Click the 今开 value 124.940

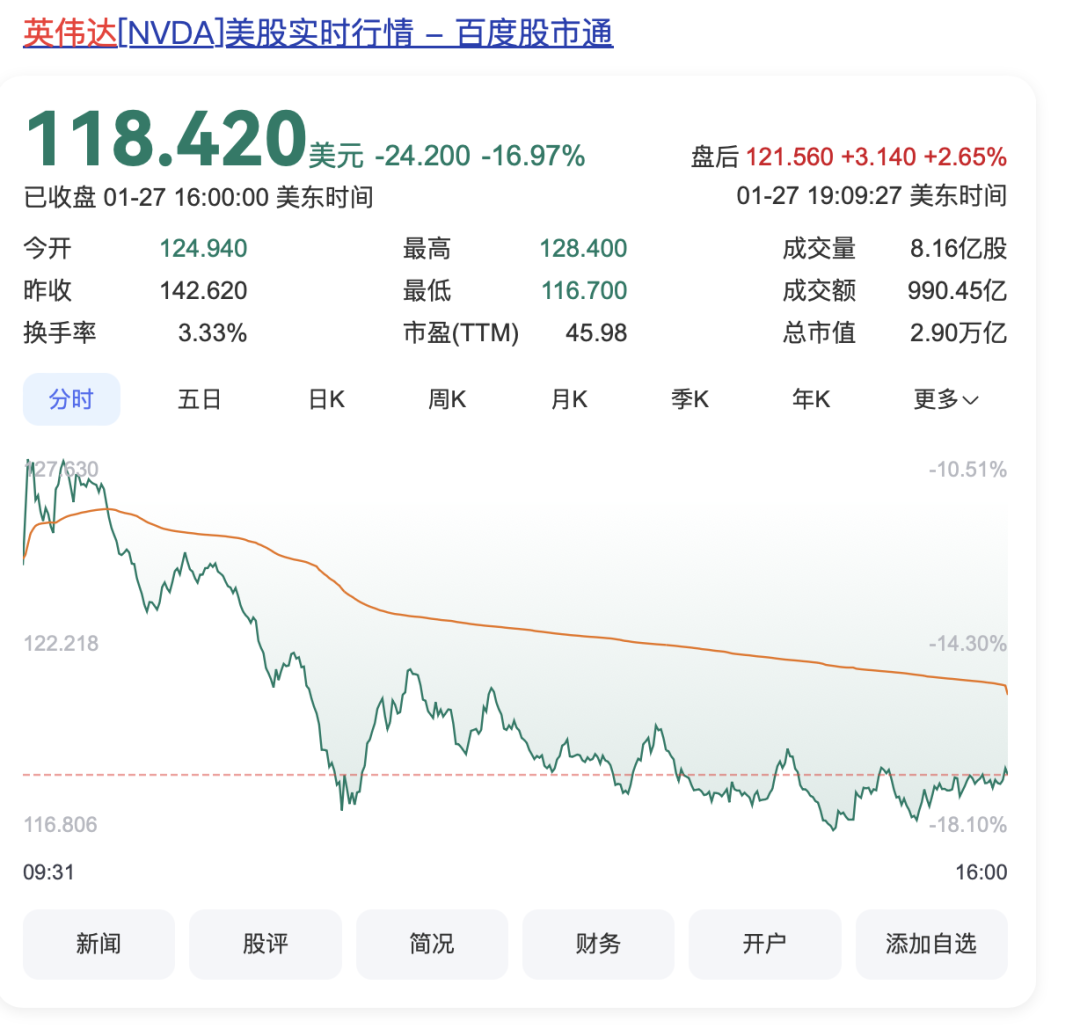click(203, 249)
